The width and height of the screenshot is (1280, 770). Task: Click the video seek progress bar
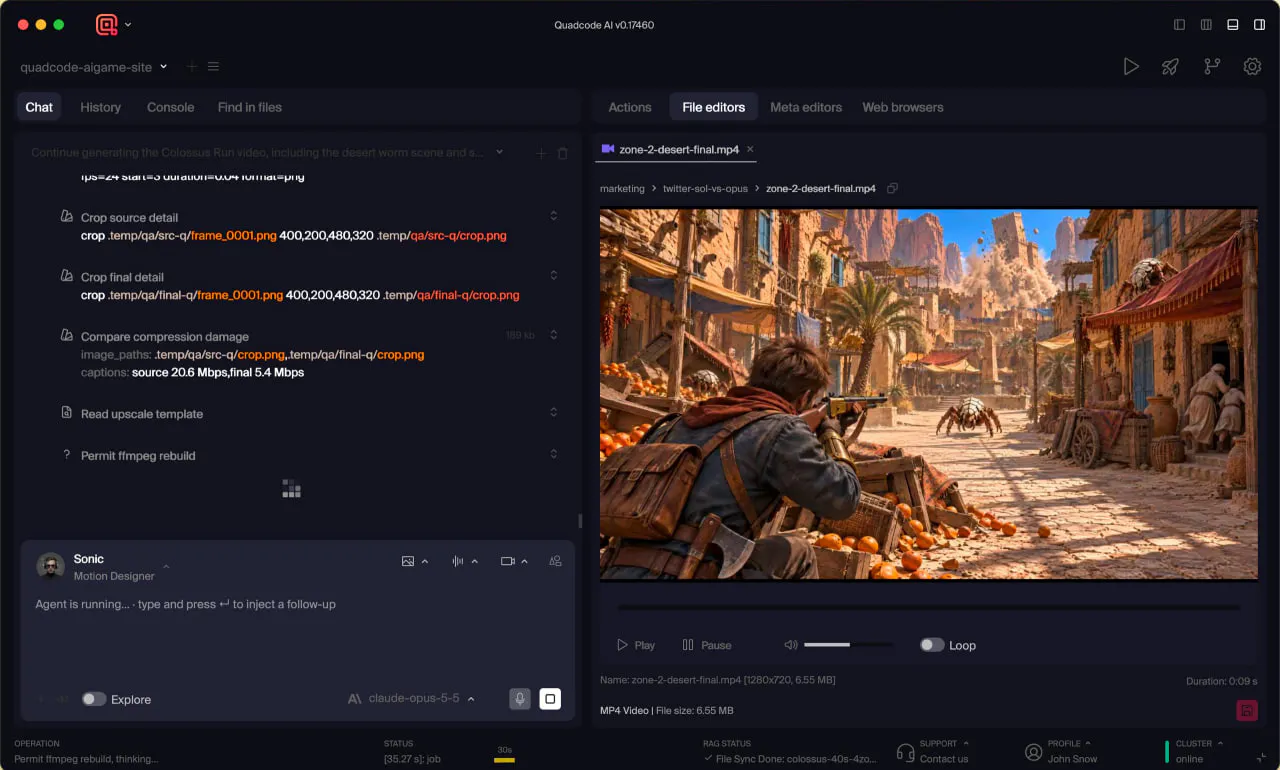tap(929, 607)
